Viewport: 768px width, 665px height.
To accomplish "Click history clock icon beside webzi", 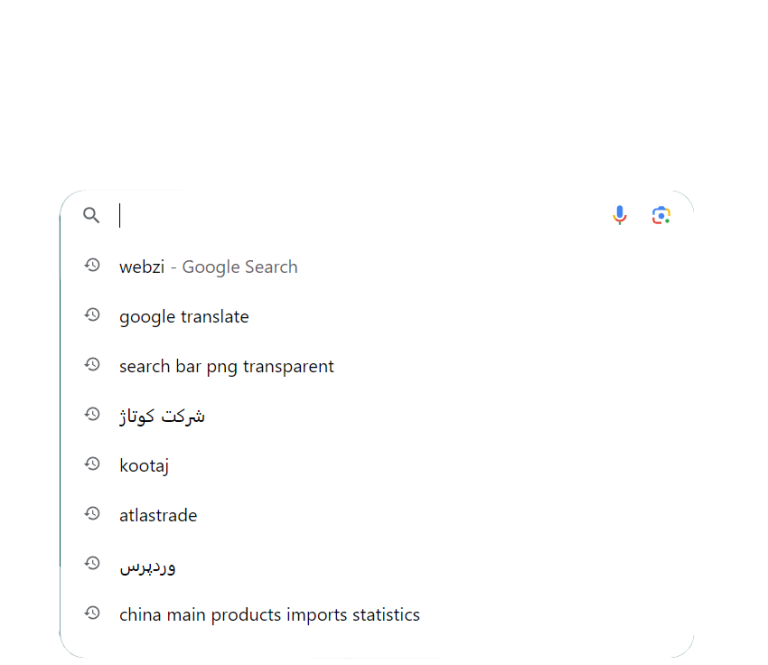I will (x=92, y=265).
